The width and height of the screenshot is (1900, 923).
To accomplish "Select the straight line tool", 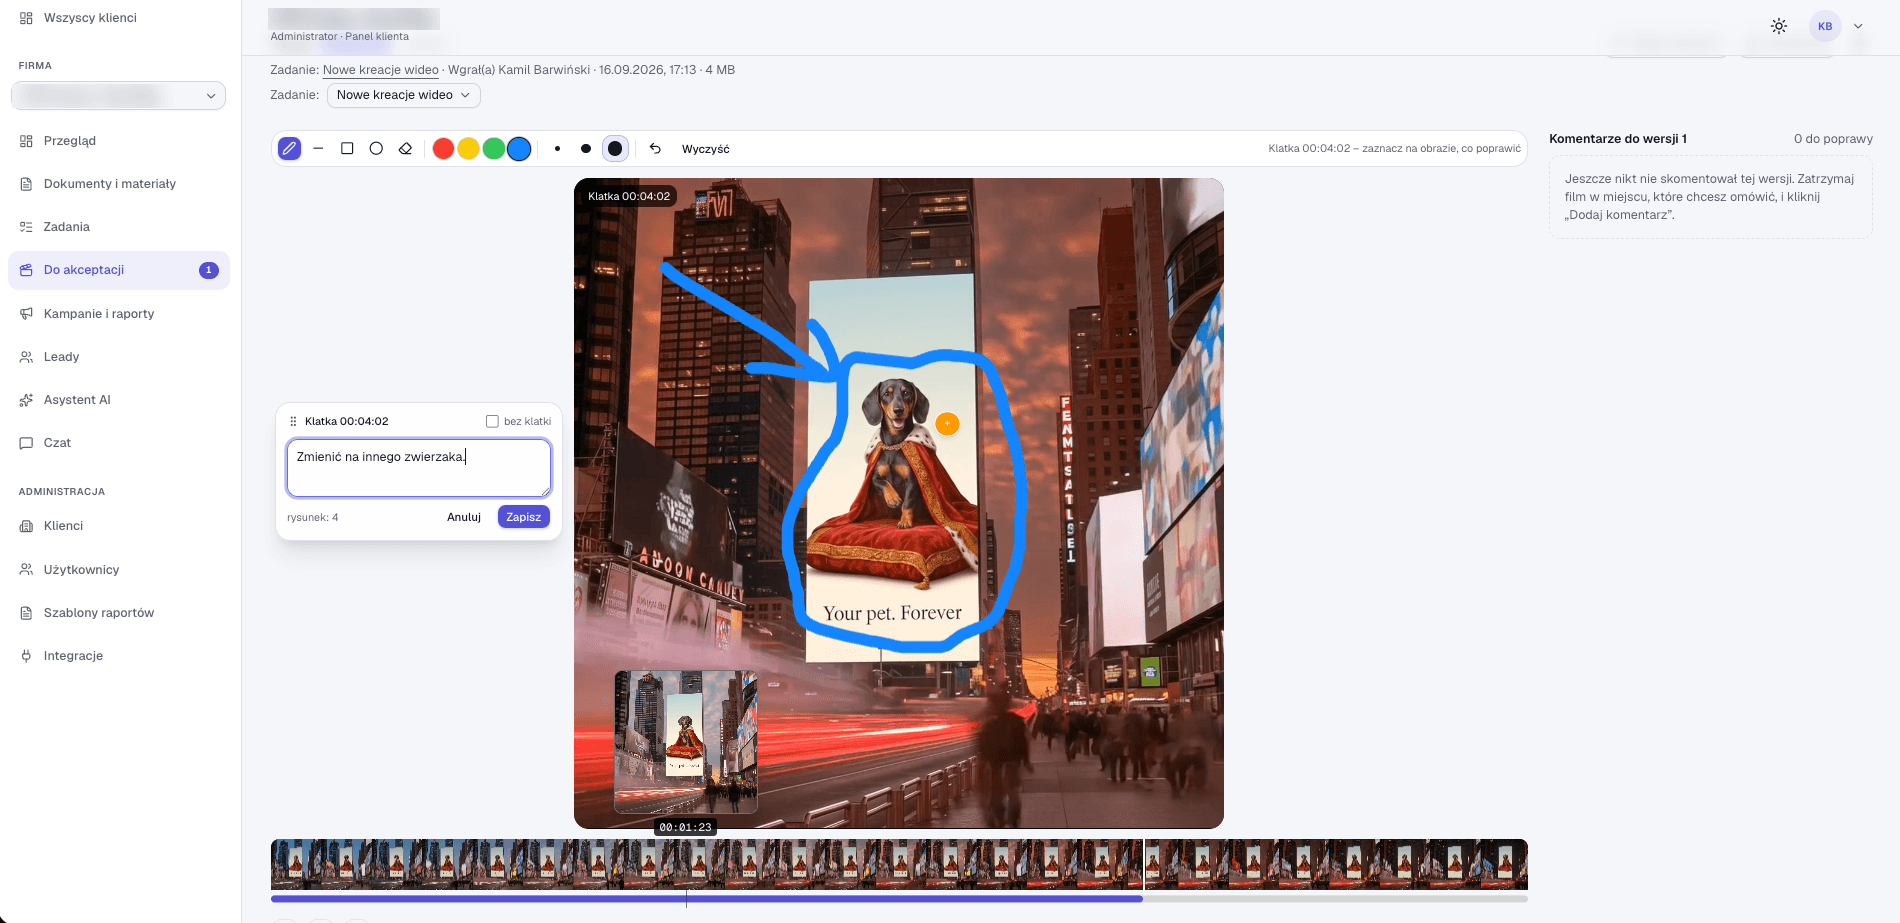I will [x=318, y=148].
